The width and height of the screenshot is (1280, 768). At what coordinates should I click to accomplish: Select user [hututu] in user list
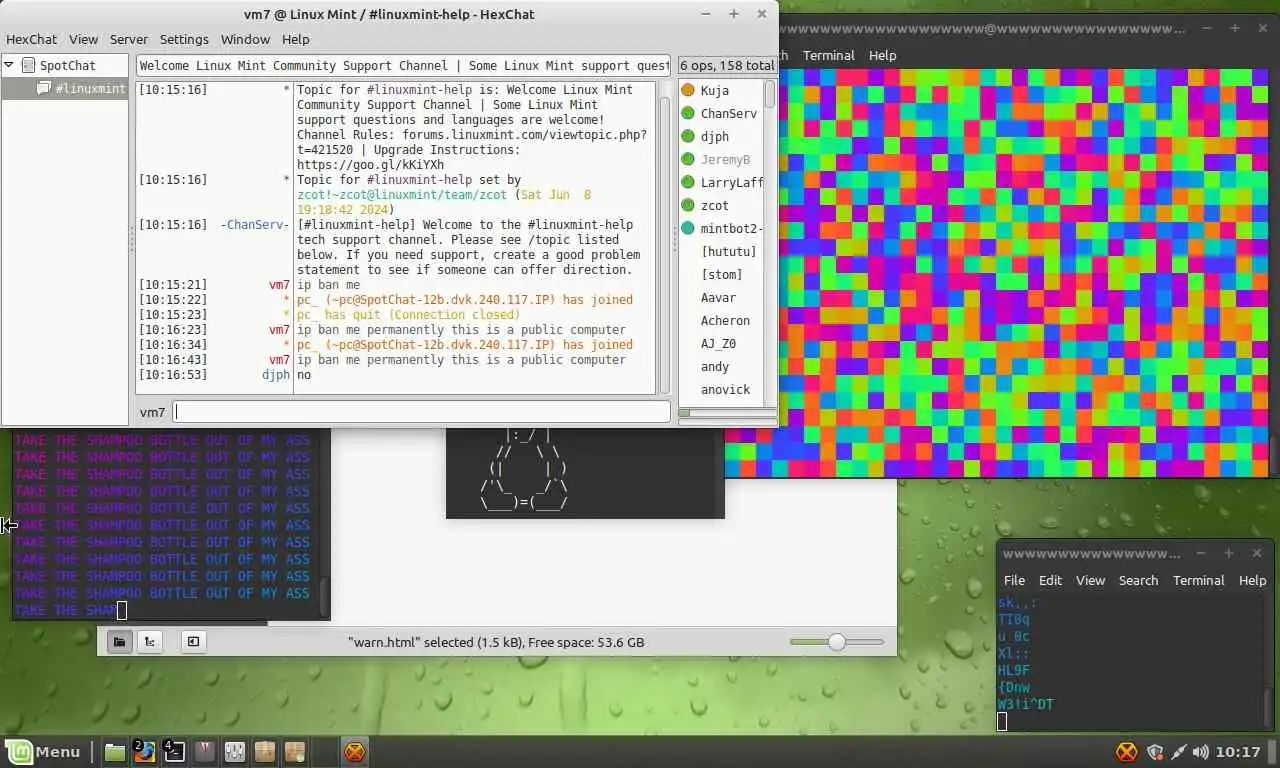coord(728,251)
